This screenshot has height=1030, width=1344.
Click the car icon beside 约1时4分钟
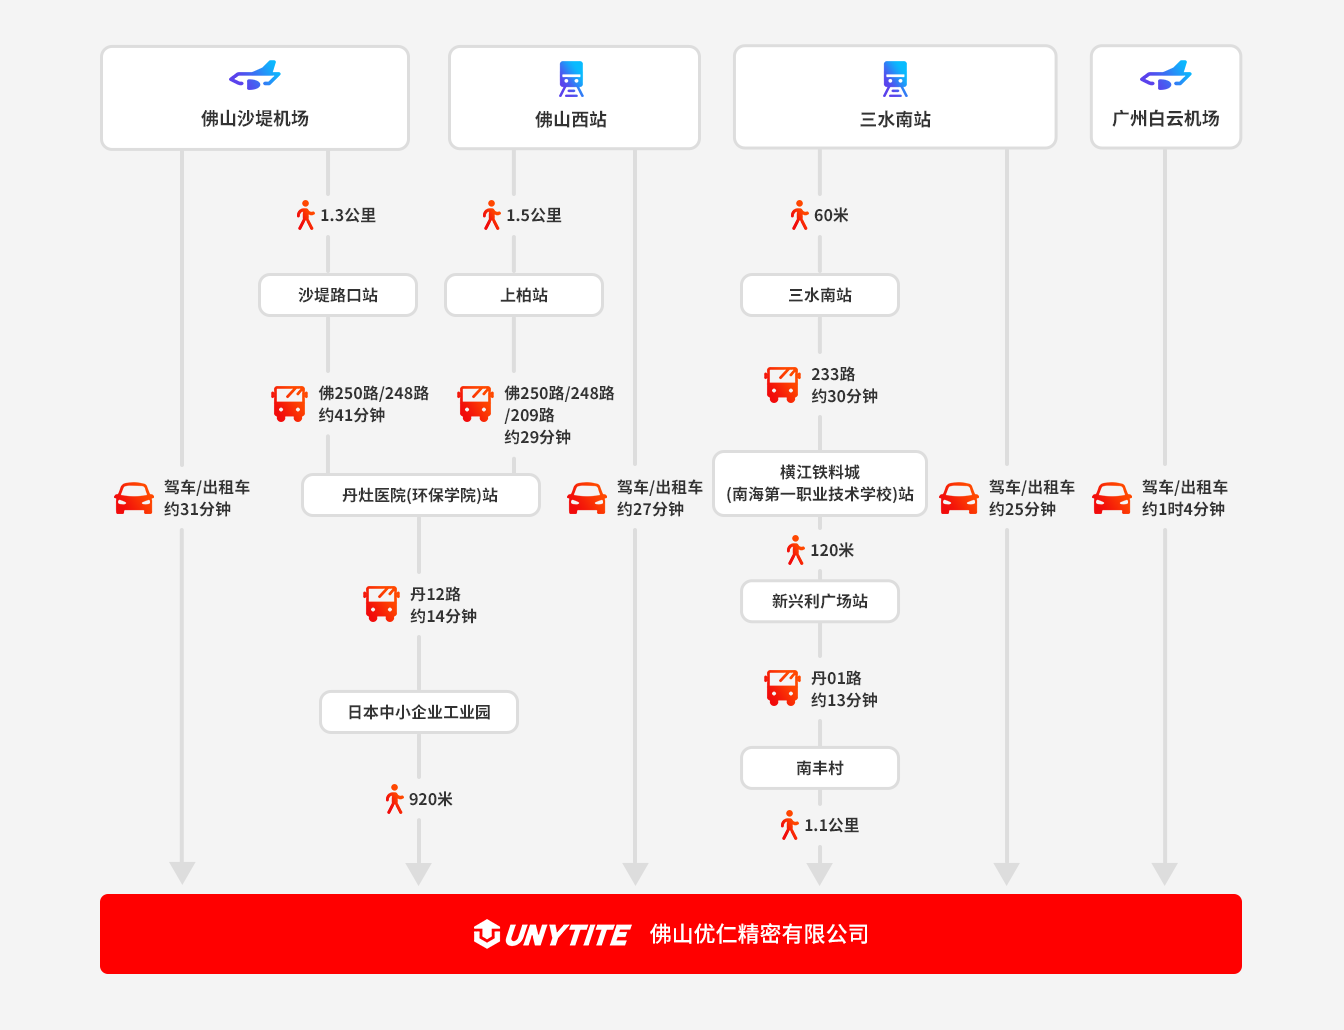click(x=1111, y=498)
